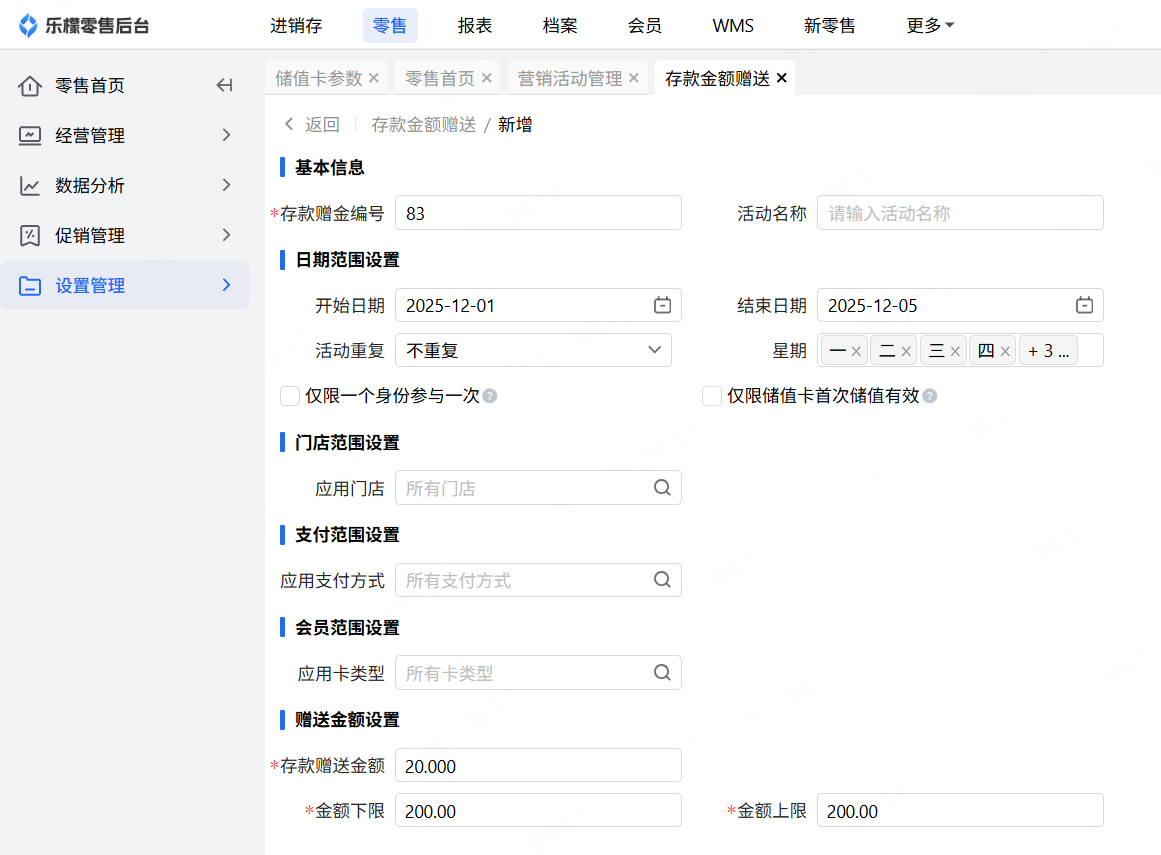
Task: Go back using the 返回 link
Action: click(x=312, y=125)
